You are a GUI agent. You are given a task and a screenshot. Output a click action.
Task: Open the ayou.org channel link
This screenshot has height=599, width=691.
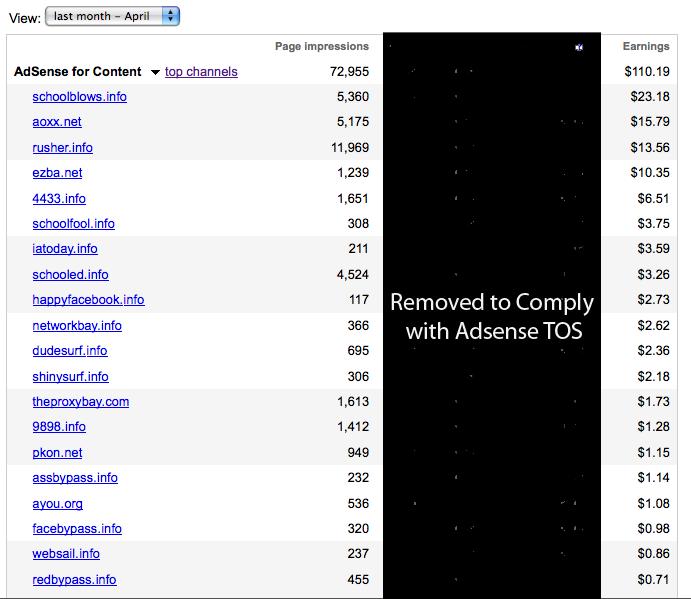pyautogui.click(x=58, y=503)
